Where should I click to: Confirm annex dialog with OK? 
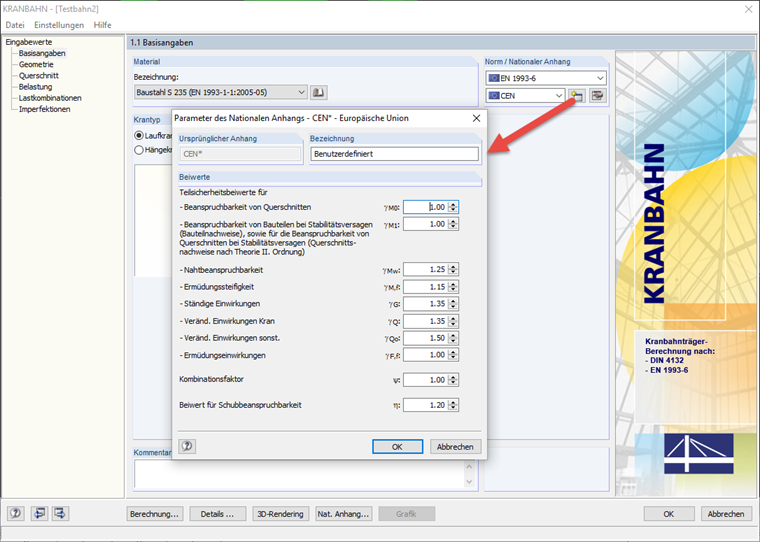[397, 446]
